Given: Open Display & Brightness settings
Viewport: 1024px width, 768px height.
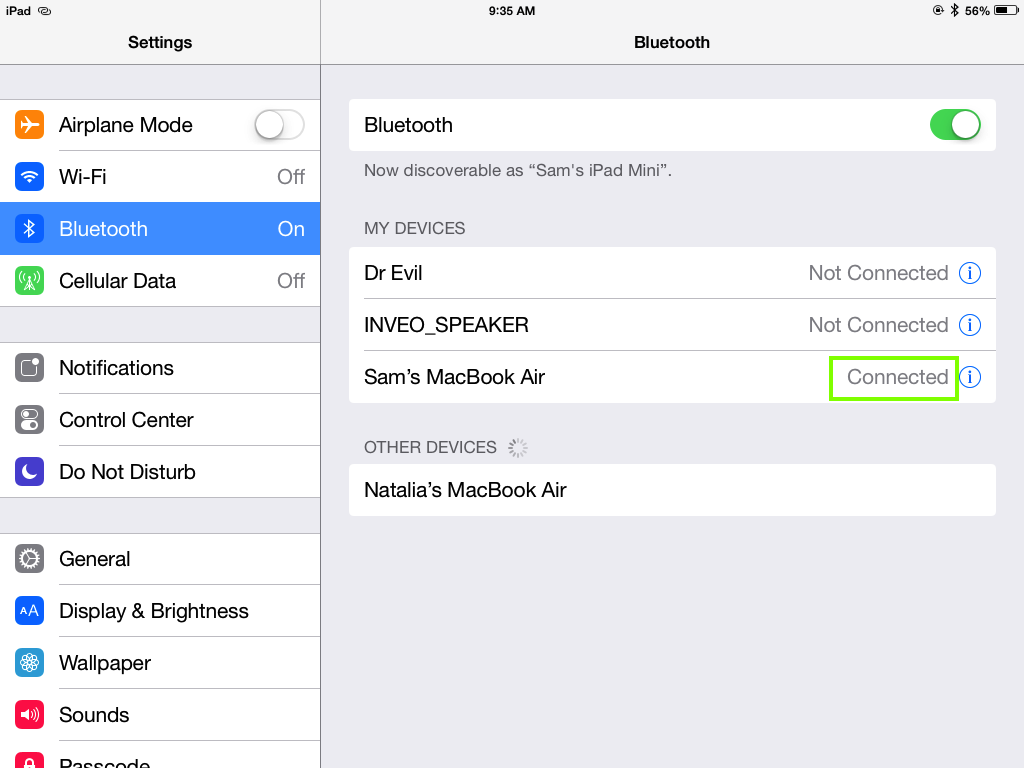Looking at the screenshot, I should (154, 611).
